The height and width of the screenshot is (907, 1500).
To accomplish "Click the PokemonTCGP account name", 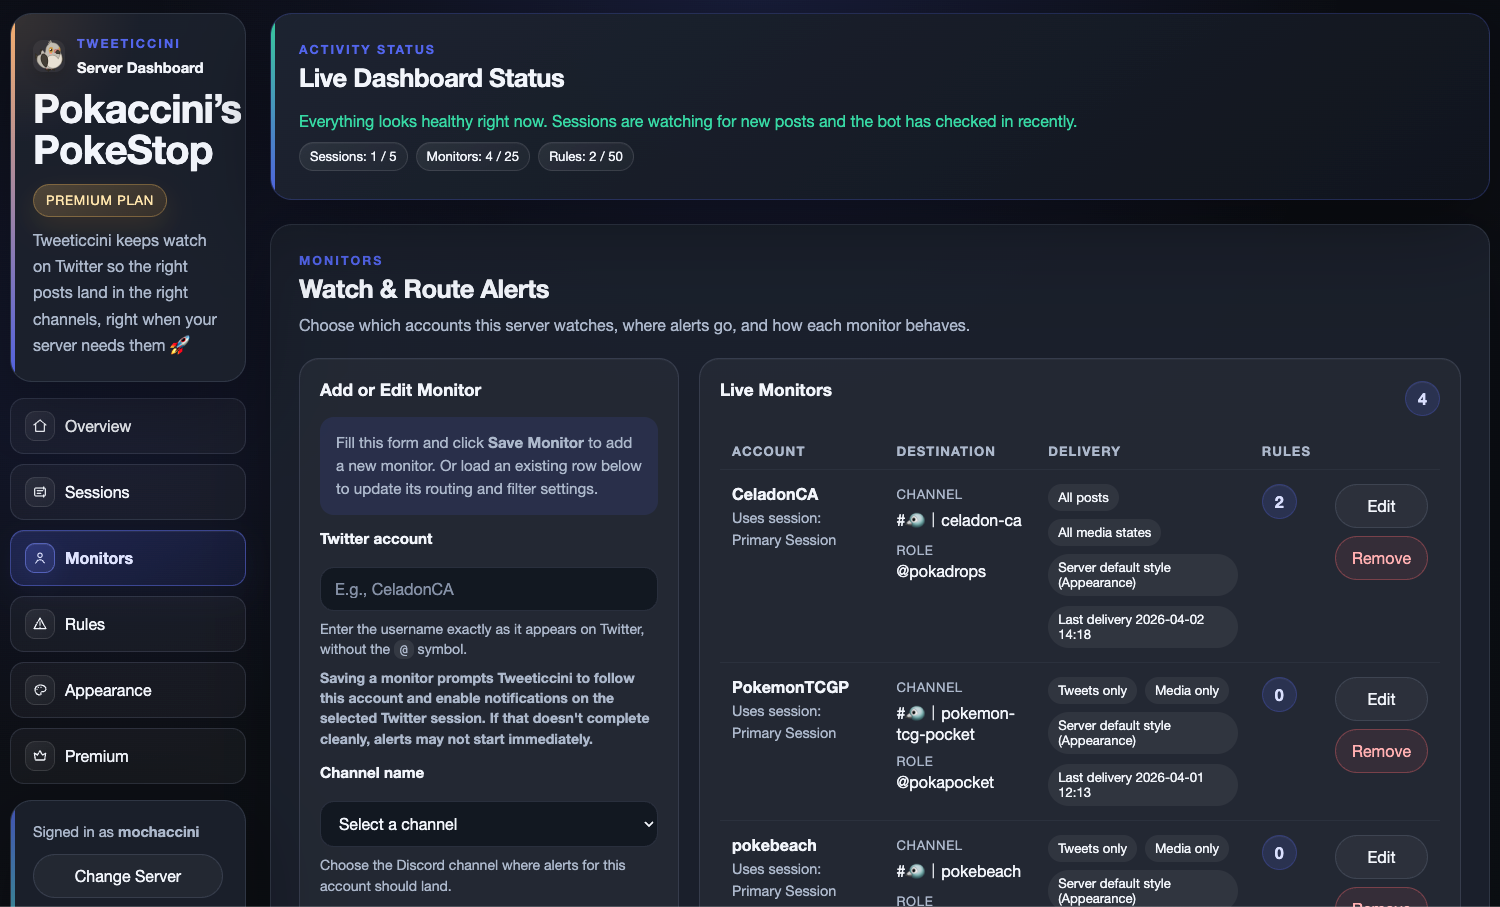I will (x=790, y=687).
